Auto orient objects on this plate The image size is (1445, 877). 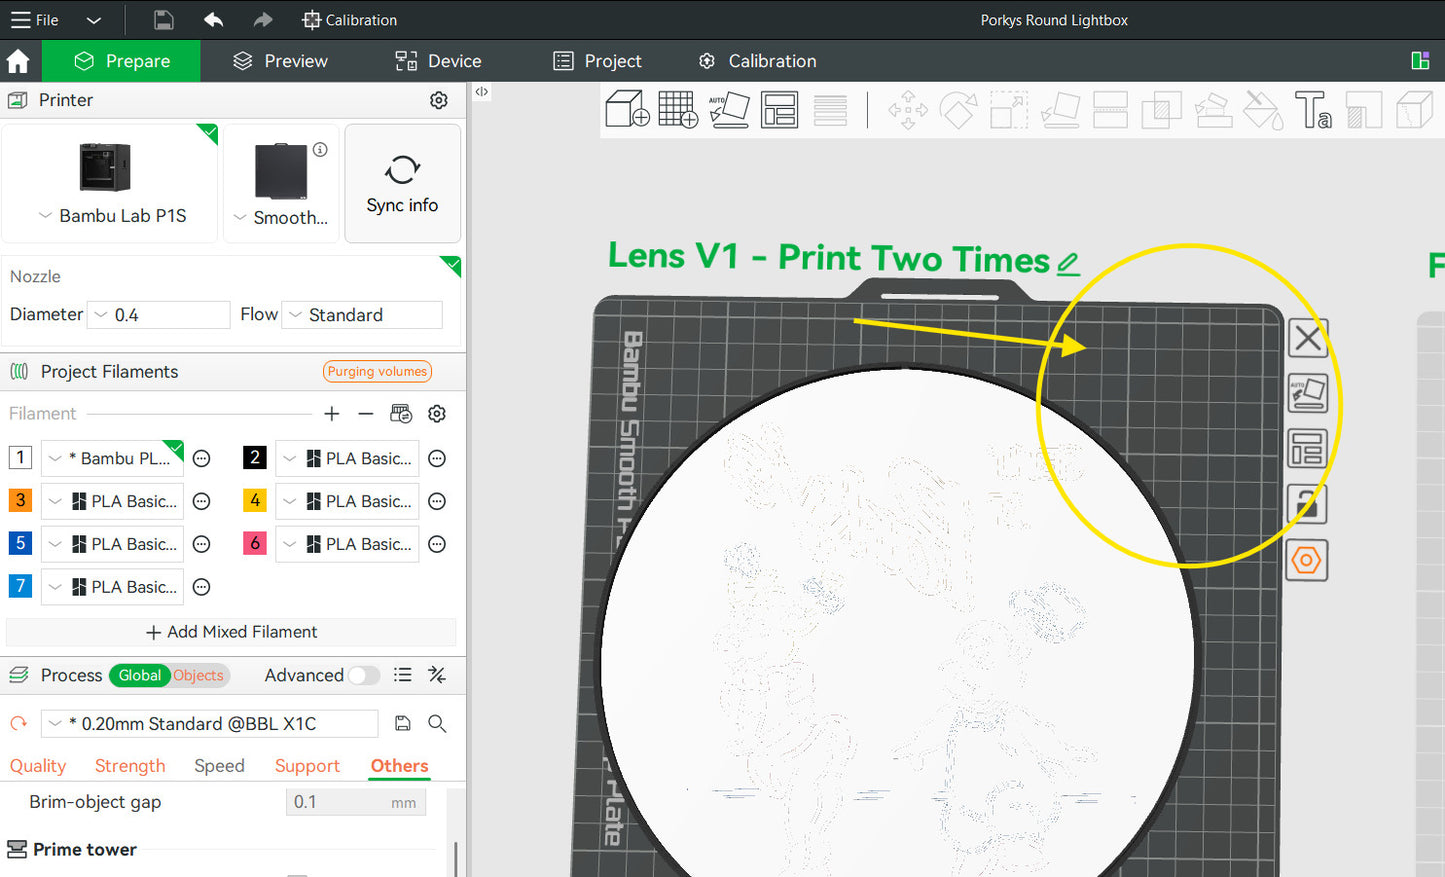tap(1308, 393)
